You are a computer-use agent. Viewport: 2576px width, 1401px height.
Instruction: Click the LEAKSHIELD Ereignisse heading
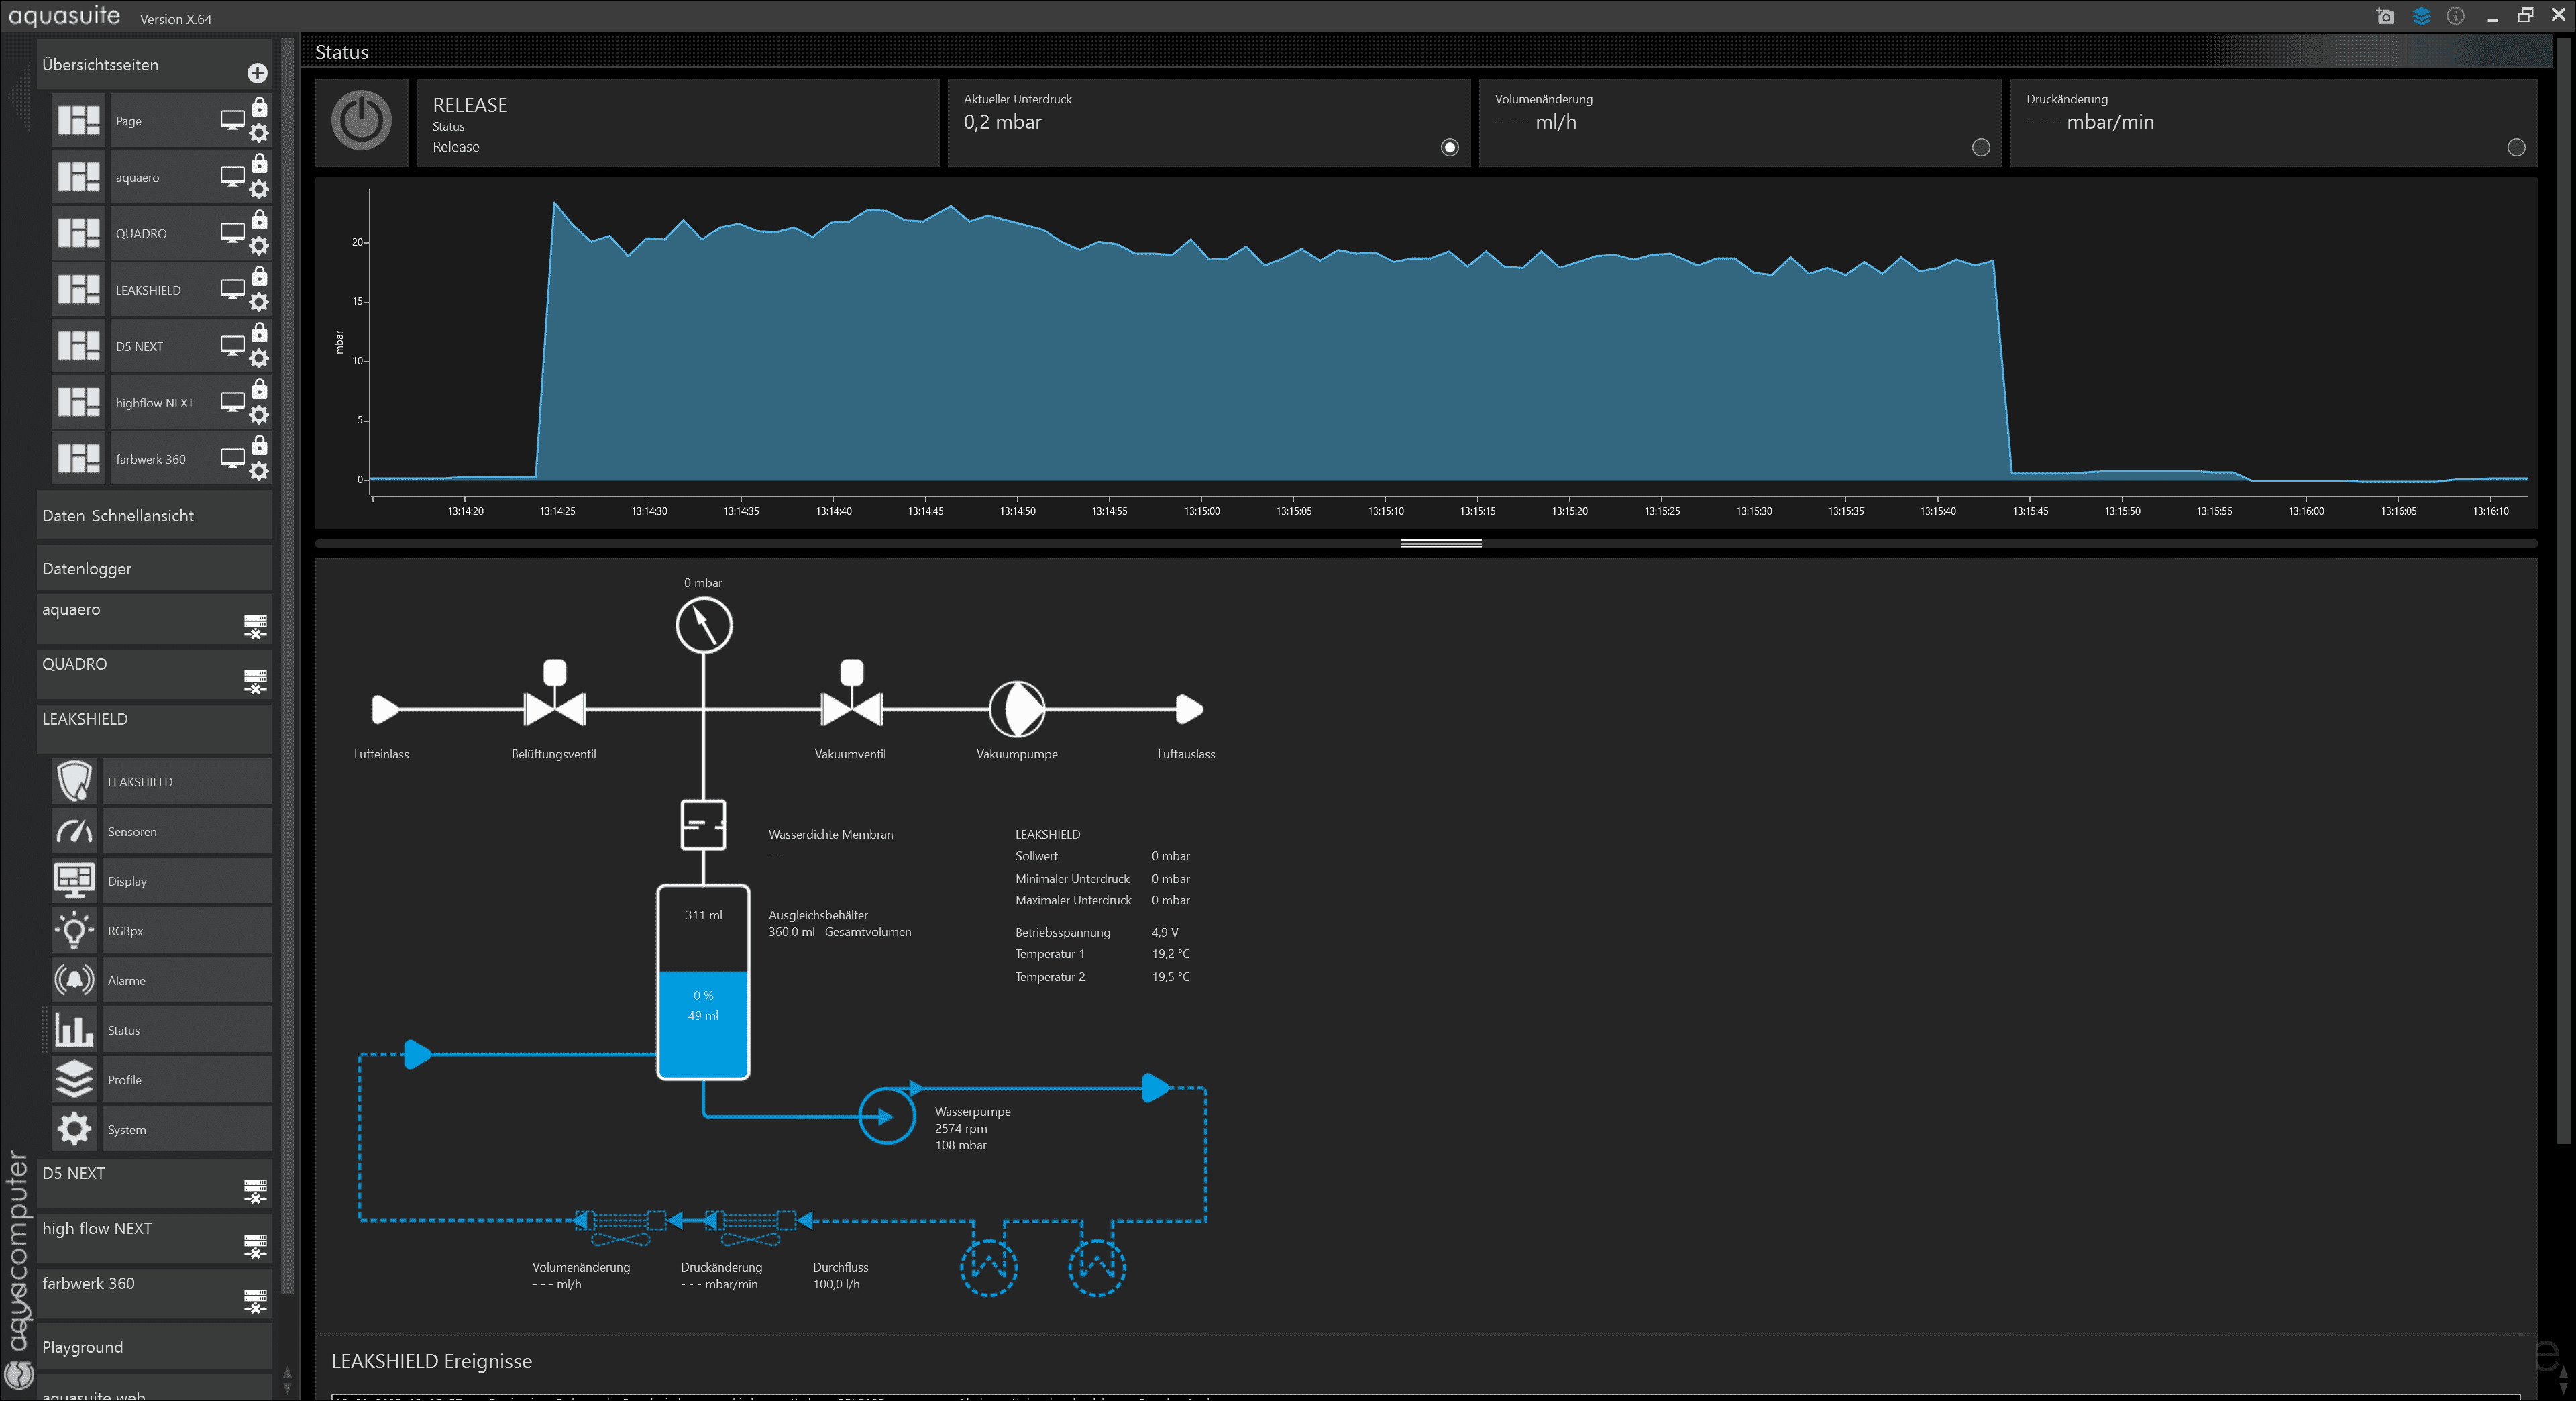coord(432,1361)
